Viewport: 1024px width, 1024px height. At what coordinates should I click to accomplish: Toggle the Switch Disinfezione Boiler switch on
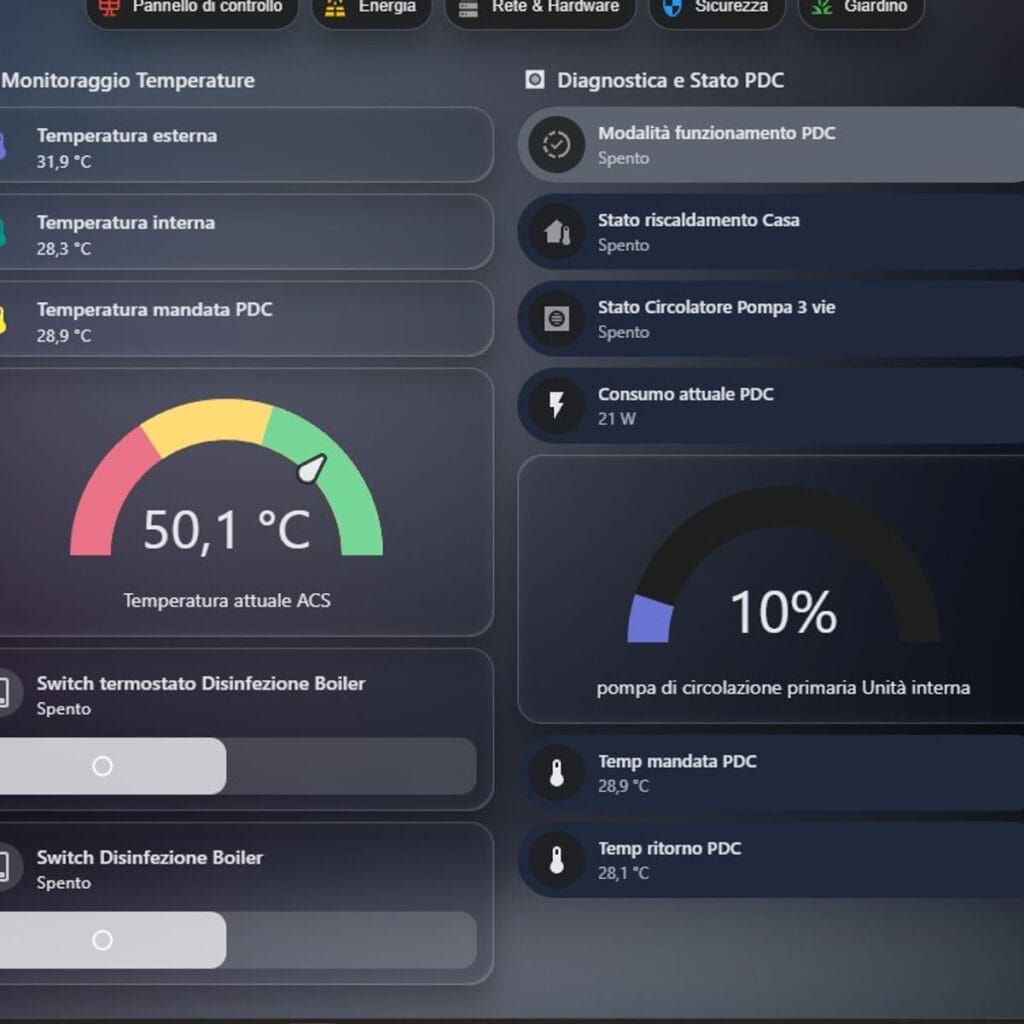(238, 940)
